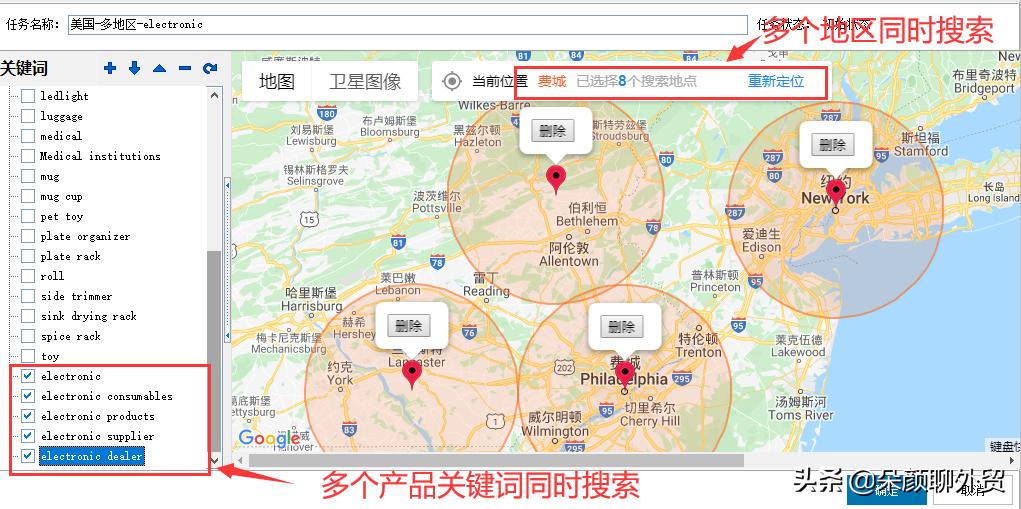Select the 'plate organizer' keyword label
The width and height of the screenshot is (1021, 509).
pyautogui.click(x=85, y=236)
